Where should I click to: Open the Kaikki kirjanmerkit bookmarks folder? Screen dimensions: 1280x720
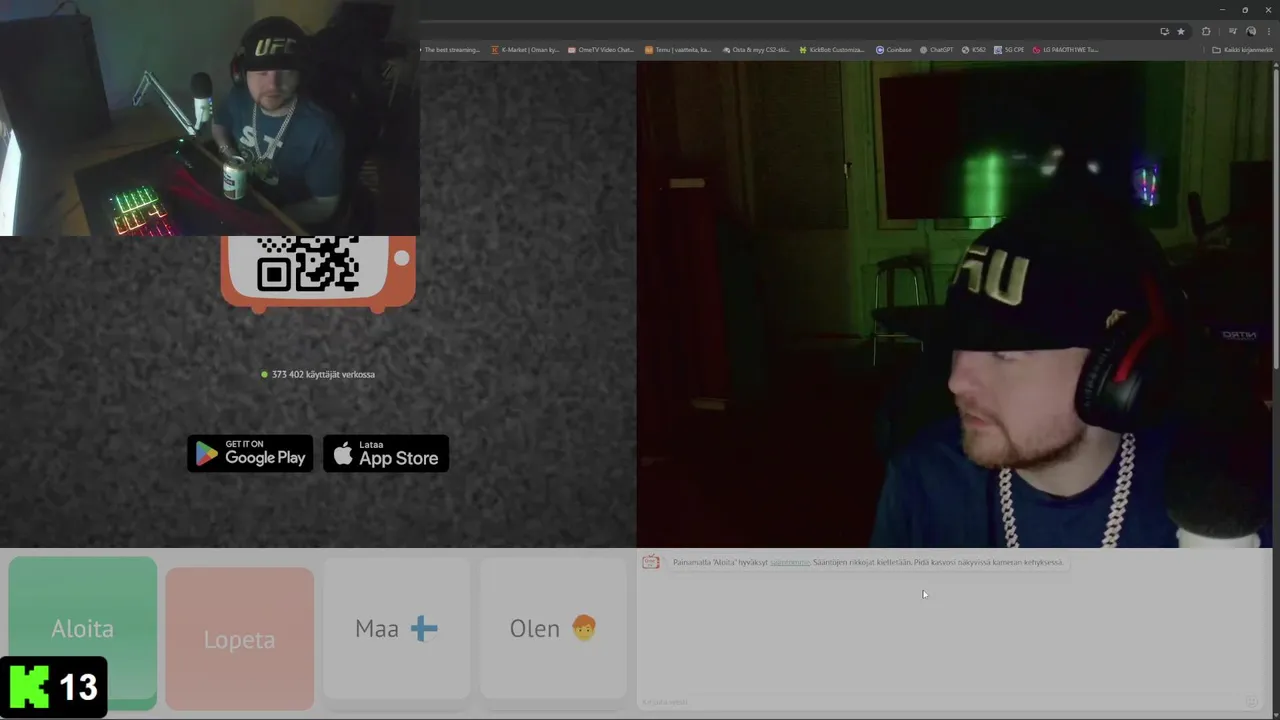tap(1243, 50)
